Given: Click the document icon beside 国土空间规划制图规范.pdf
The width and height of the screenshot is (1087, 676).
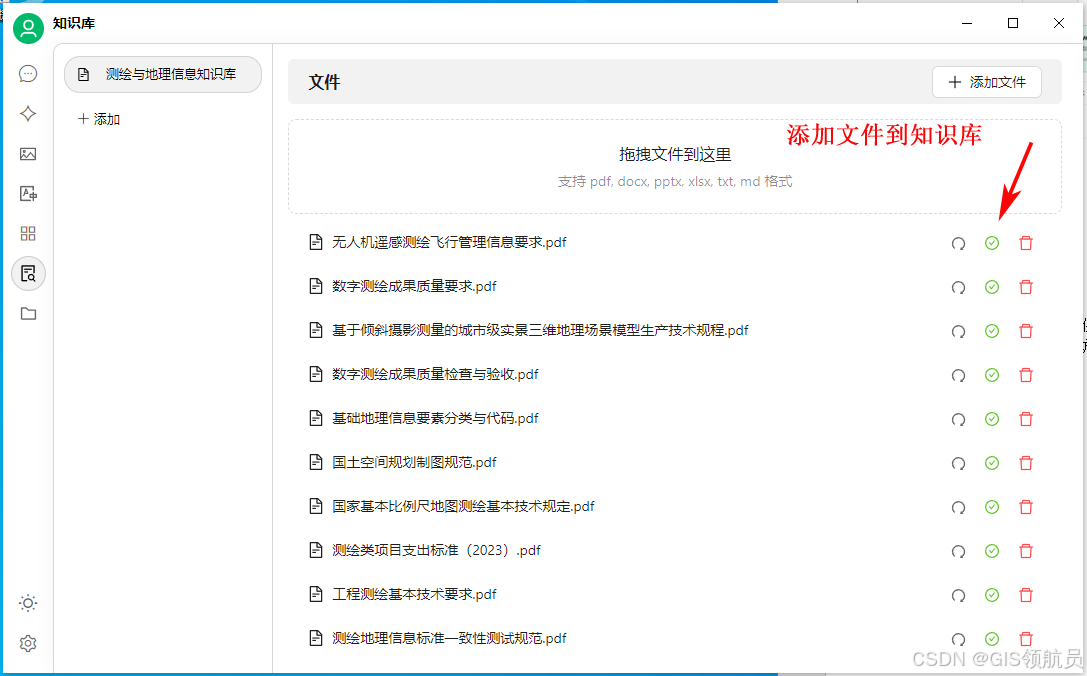Looking at the screenshot, I should tap(315, 462).
